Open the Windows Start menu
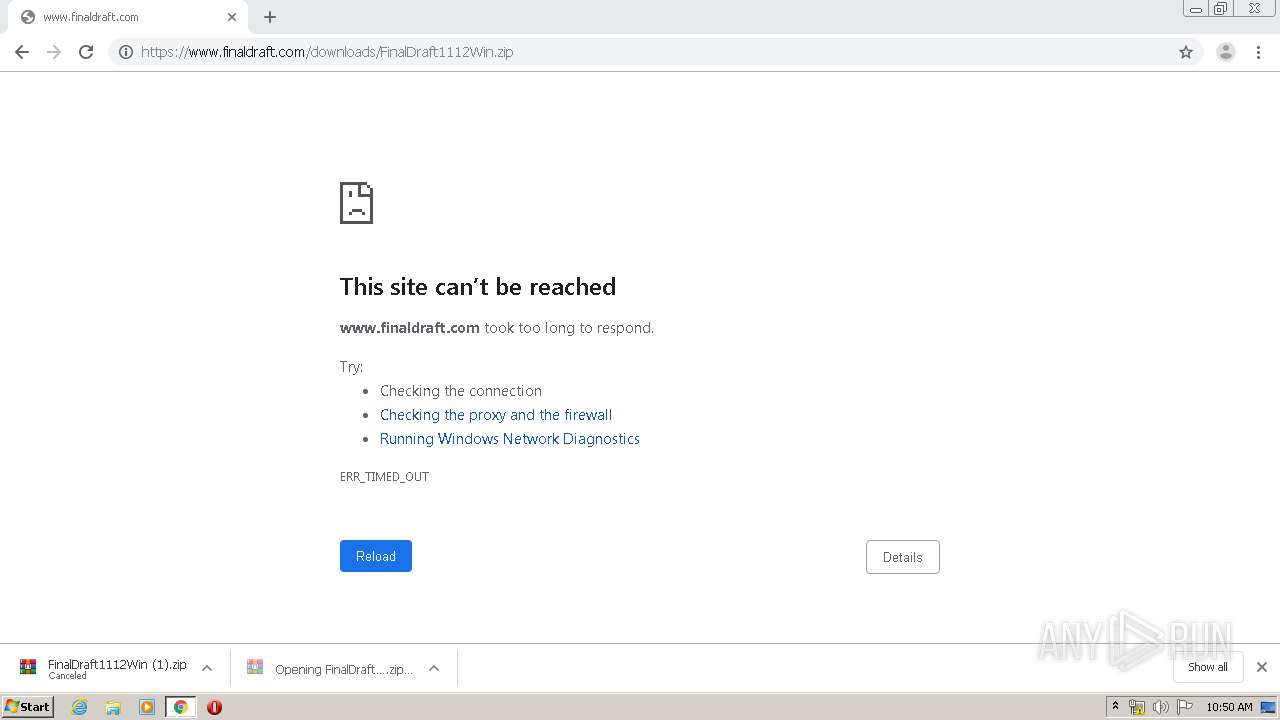 (28, 707)
